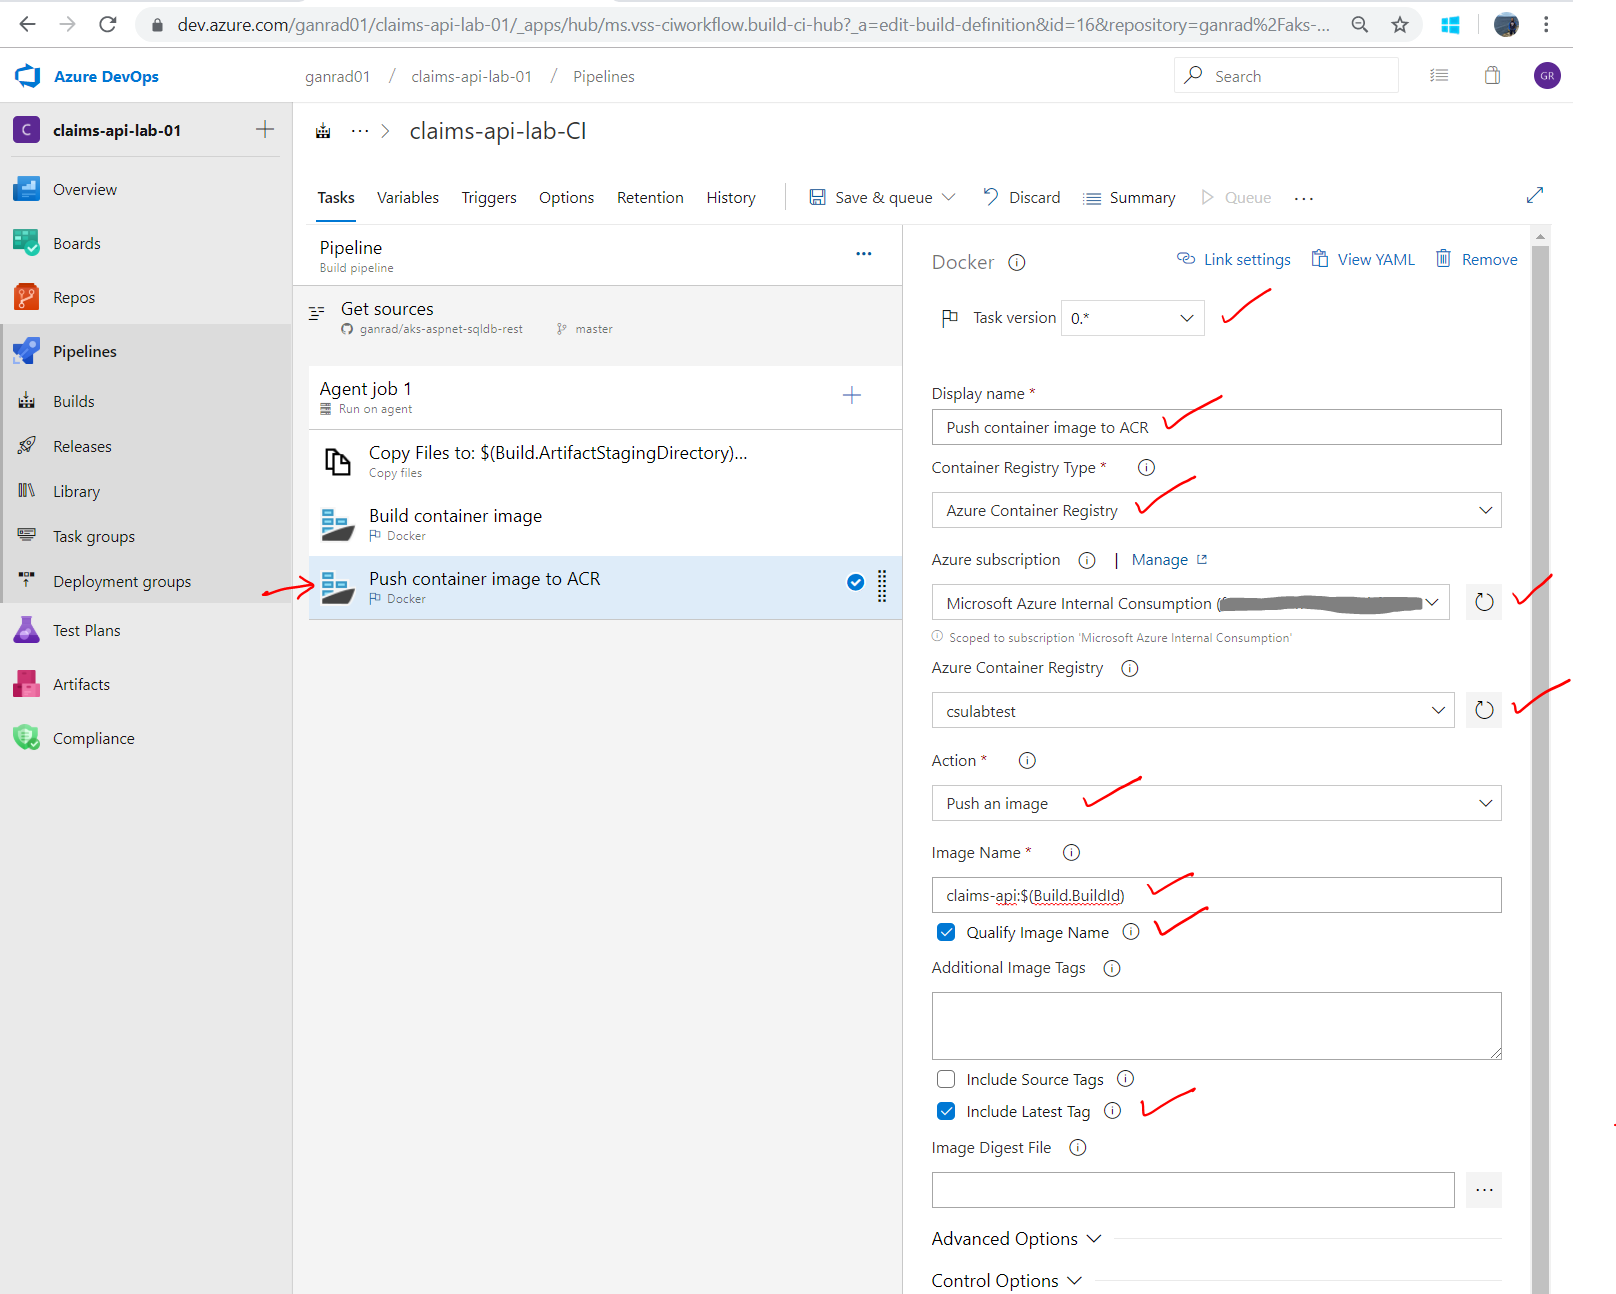Image resolution: width=1616 pixels, height=1294 pixels.
Task: Open the pipelines Library
Action: (76, 491)
